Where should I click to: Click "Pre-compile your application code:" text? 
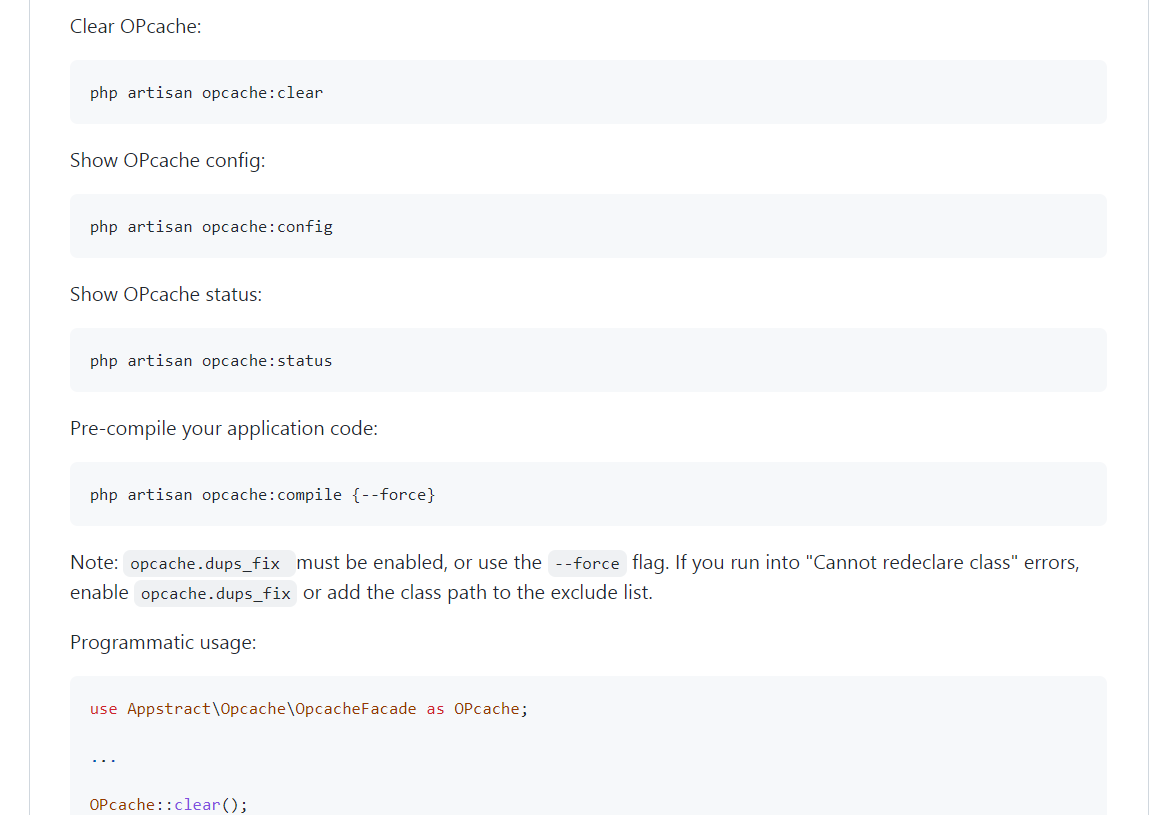(x=223, y=428)
